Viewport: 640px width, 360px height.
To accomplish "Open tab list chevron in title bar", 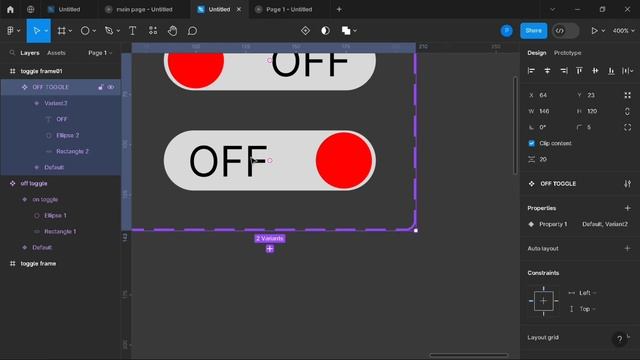I will click(x=552, y=9).
